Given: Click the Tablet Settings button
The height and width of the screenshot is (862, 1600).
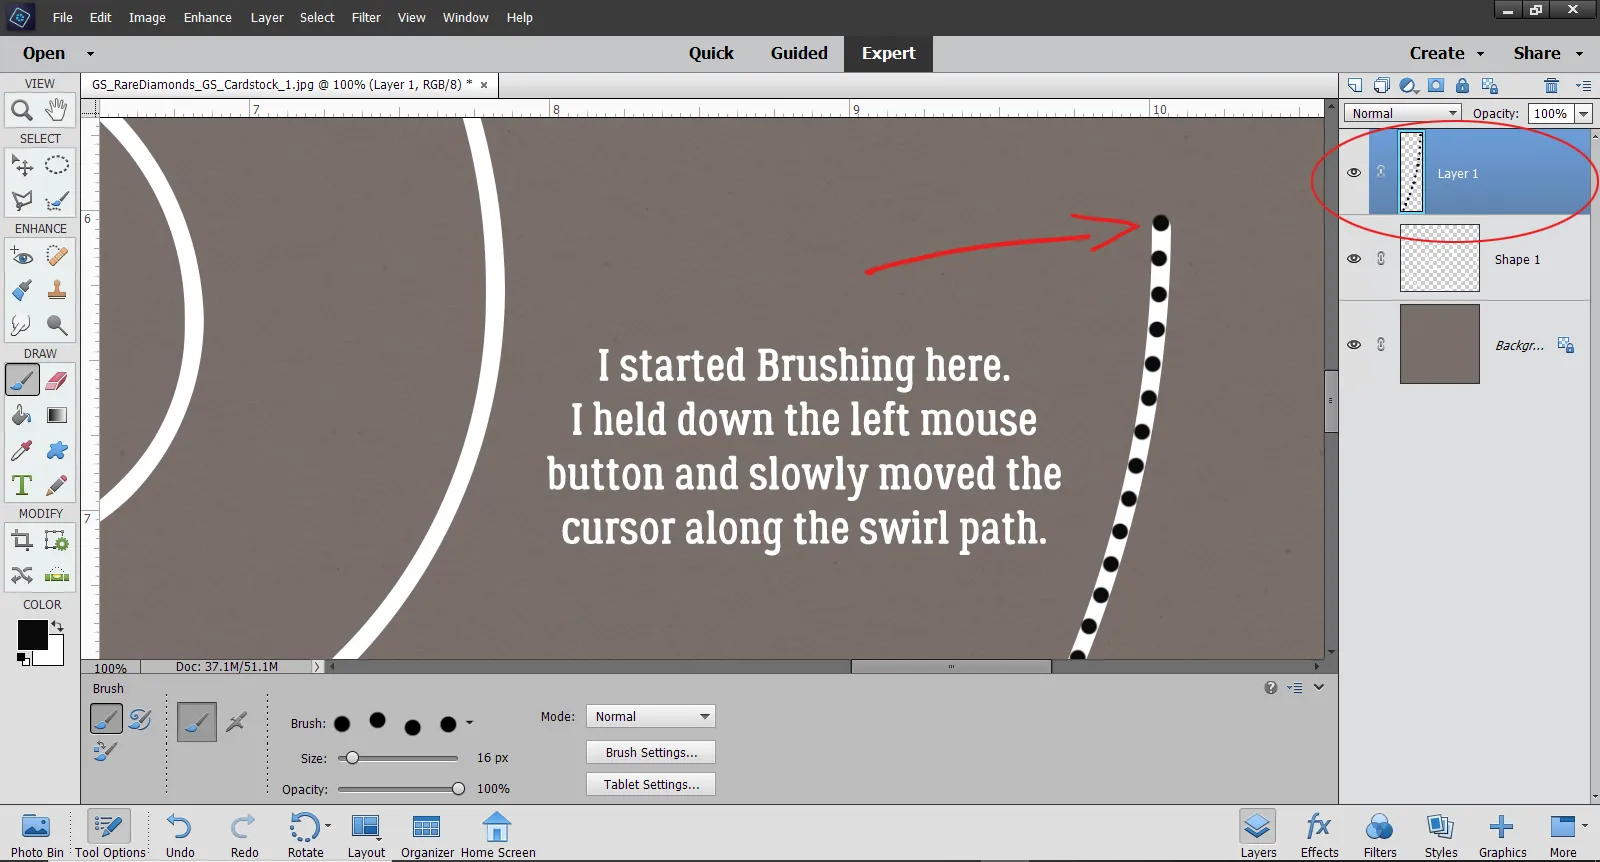Looking at the screenshot, I should pos(651,785).
